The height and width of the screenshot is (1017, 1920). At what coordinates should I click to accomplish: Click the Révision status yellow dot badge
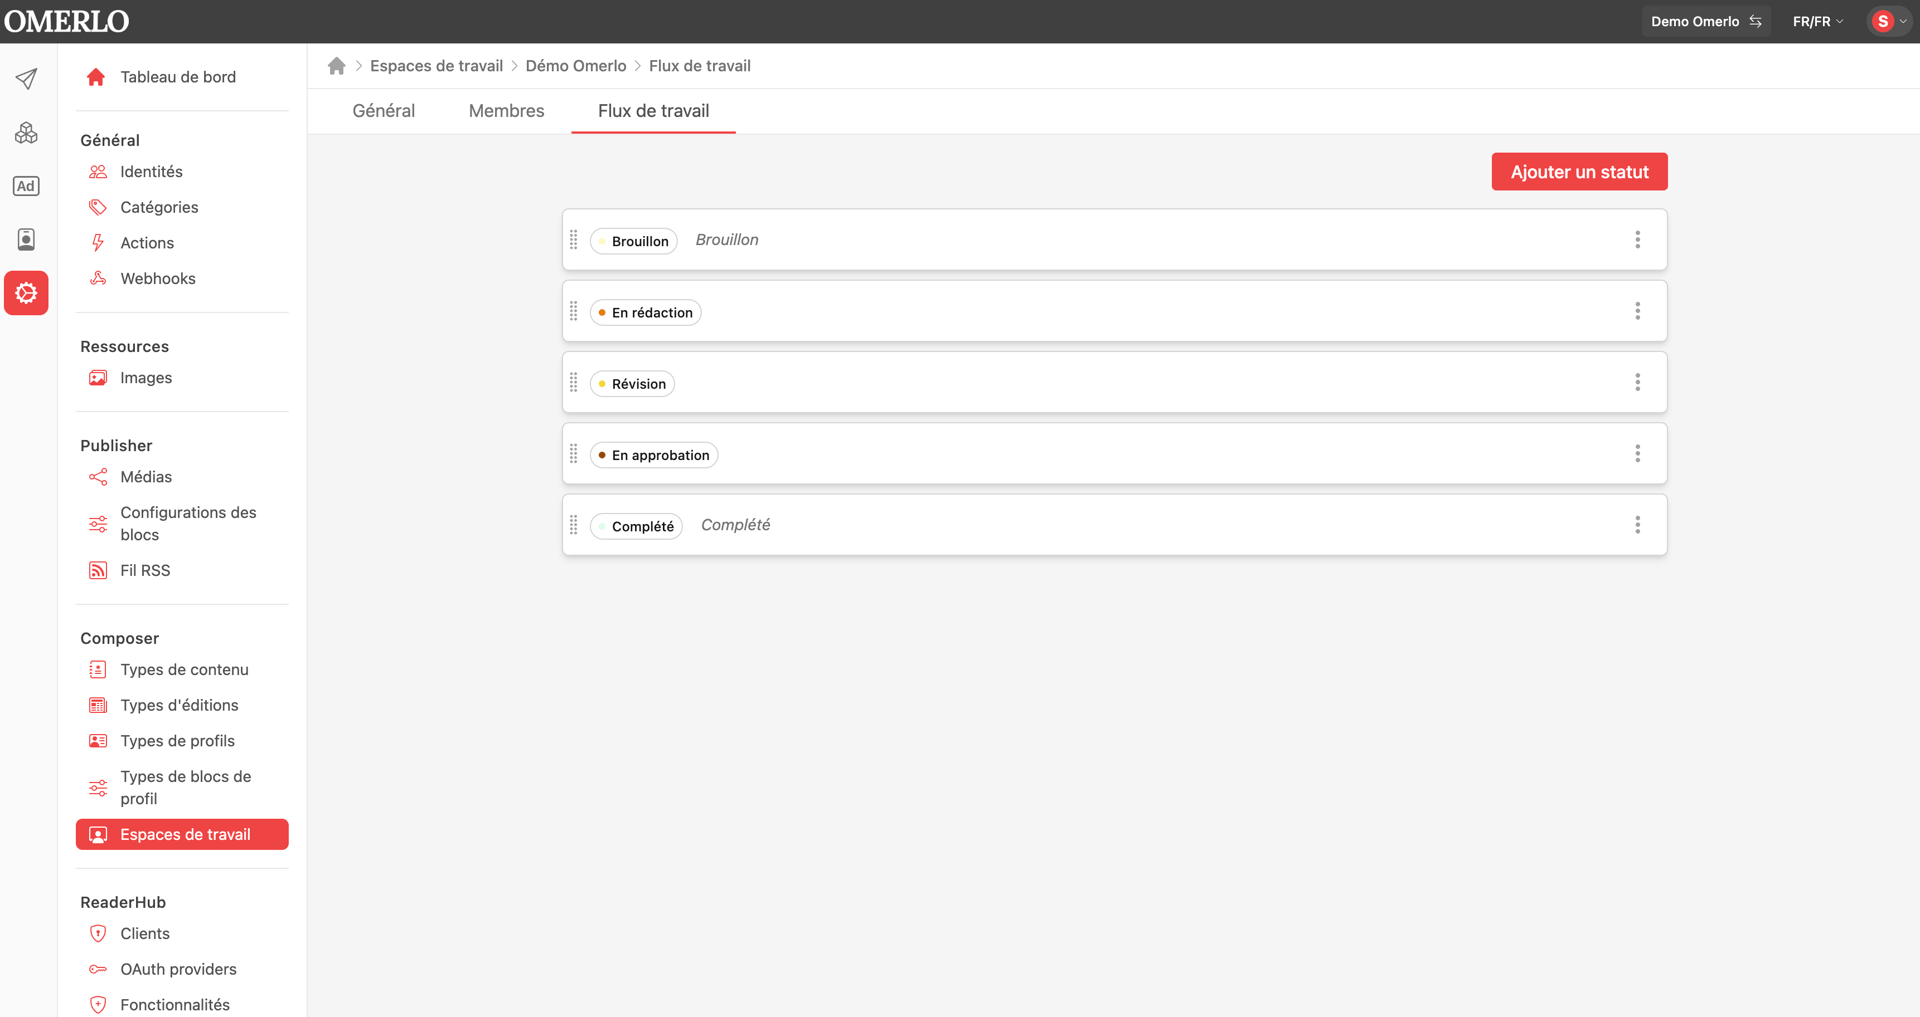(632, 384)
